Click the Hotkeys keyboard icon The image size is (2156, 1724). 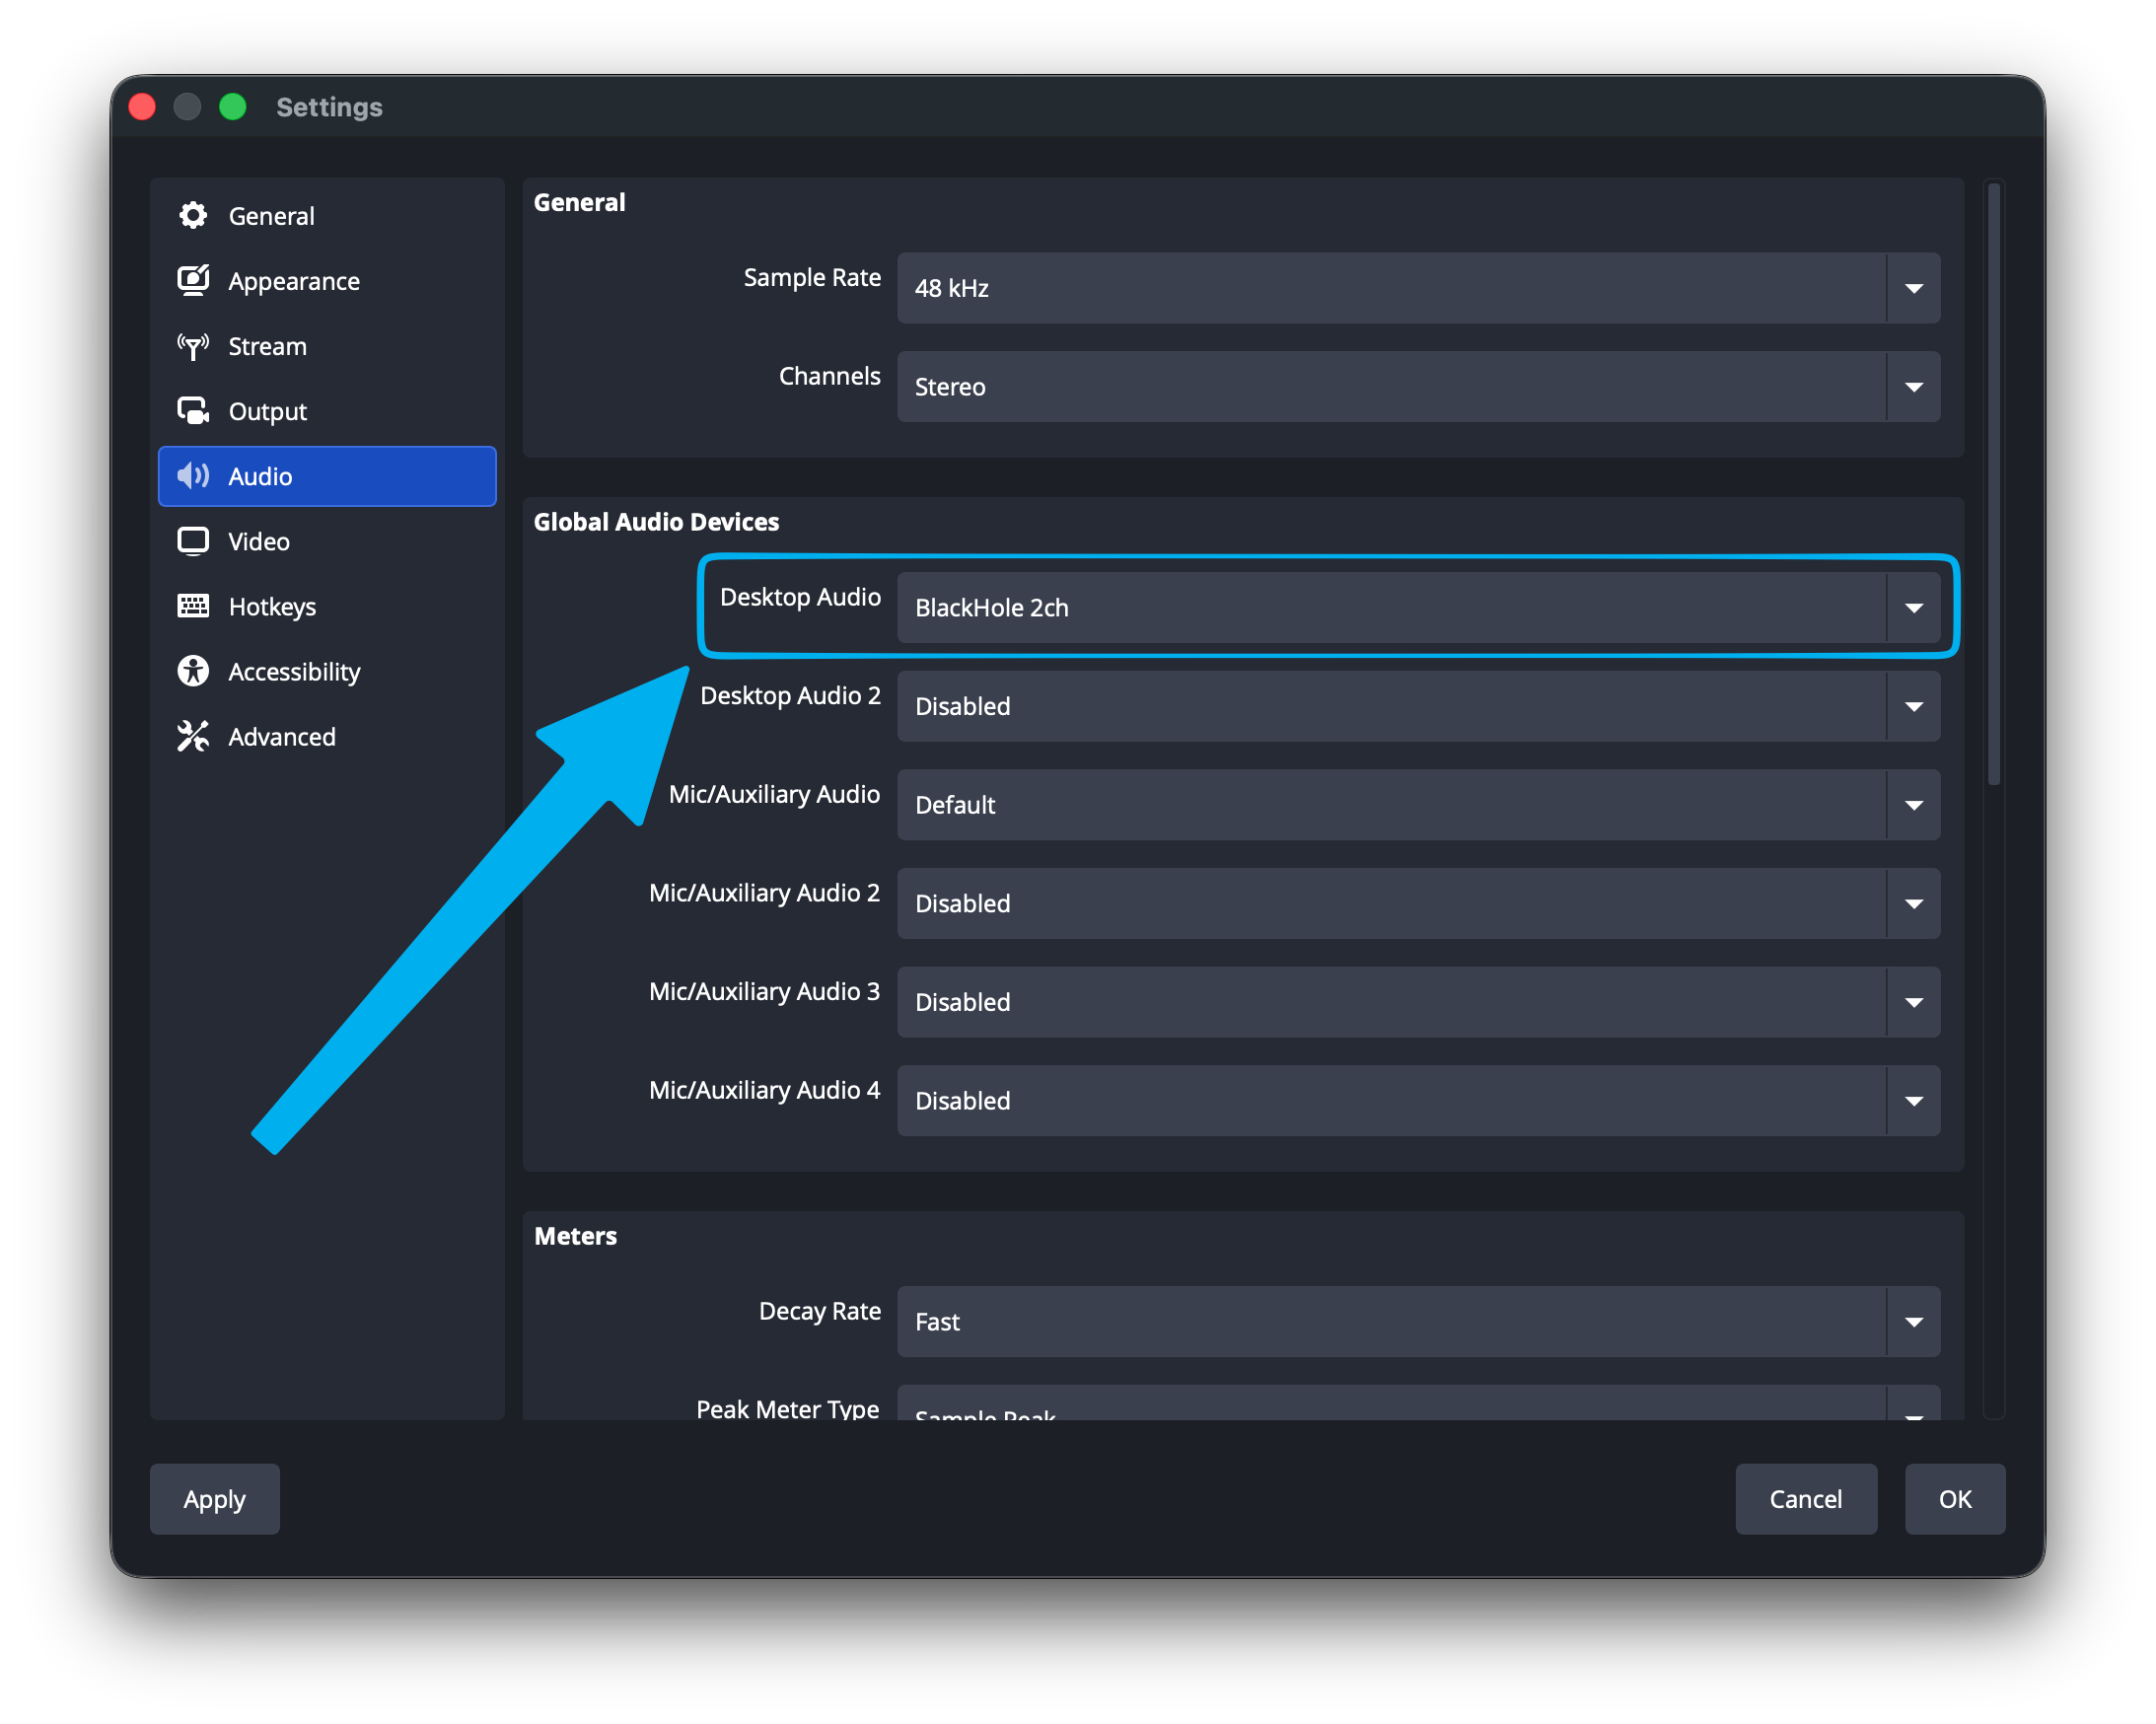tap(193, 606)
